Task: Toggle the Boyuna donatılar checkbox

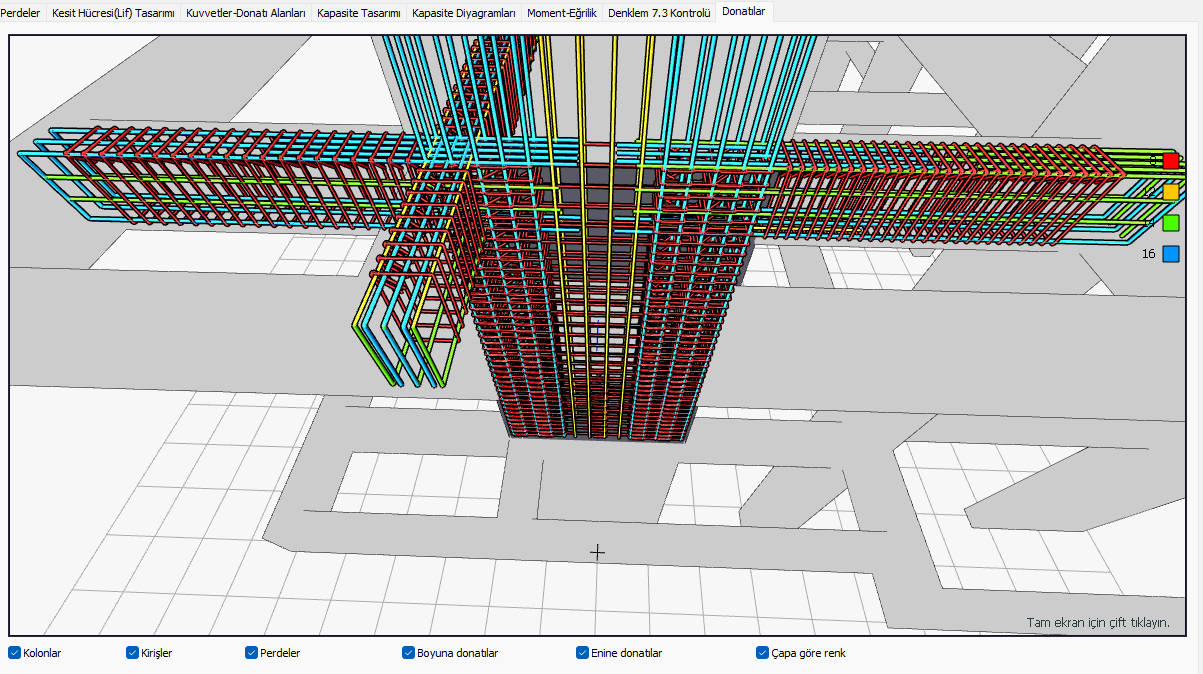Action: (x=409, y=653)
